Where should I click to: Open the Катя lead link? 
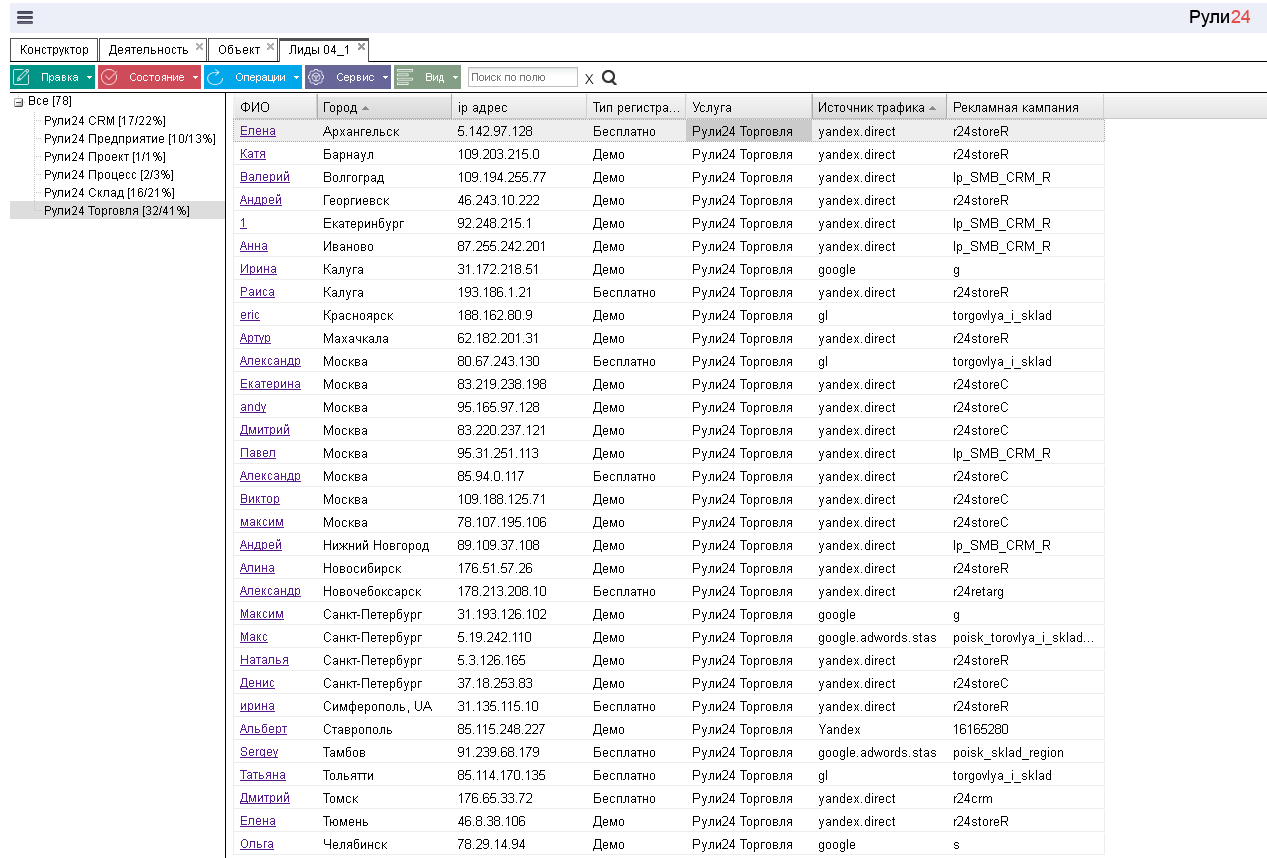point(253,154)
